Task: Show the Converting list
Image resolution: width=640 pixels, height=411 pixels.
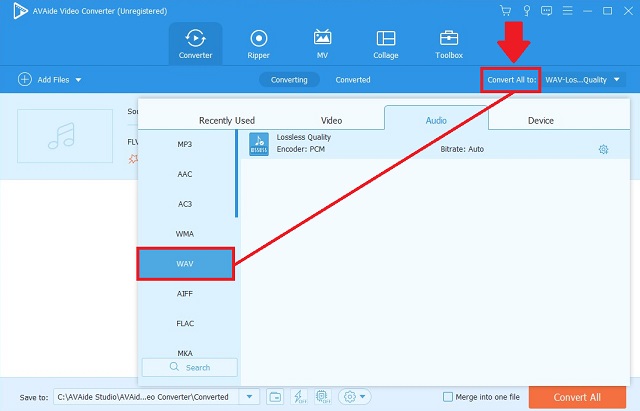Action: click(x=289, y=80)
